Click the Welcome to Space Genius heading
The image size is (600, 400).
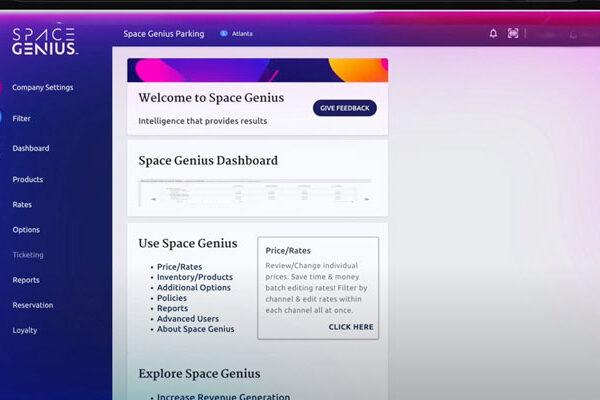(211, 98)
